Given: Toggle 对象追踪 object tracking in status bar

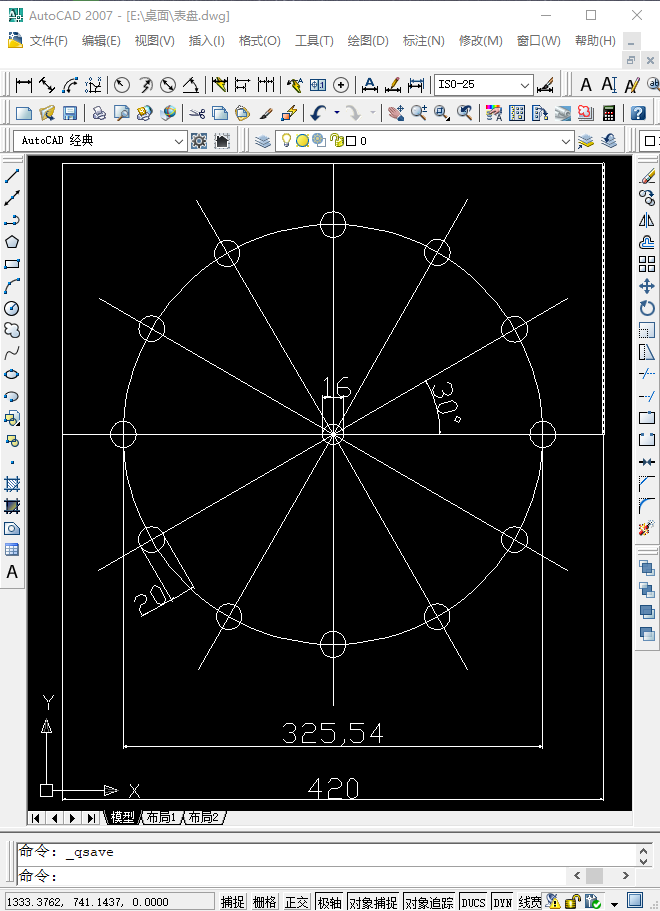Looking at the screenshot, I should (x=429, y=902).
